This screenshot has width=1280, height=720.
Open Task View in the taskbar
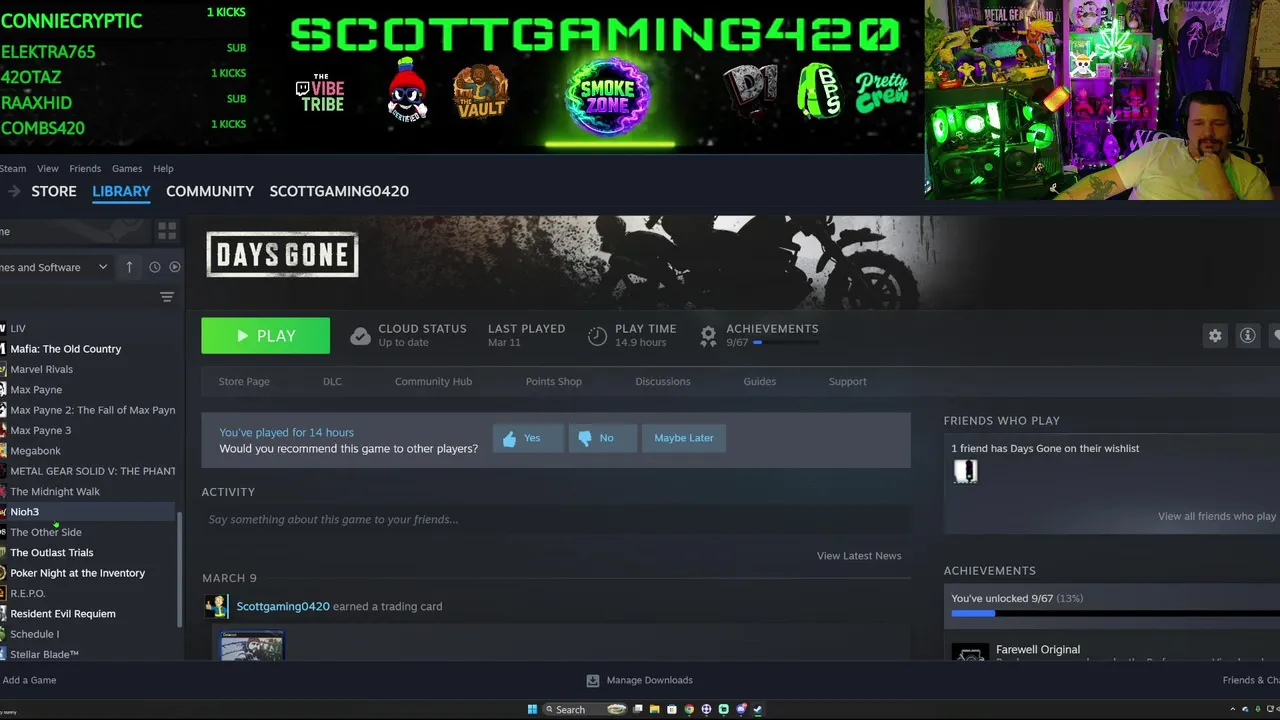click(638, 709)
